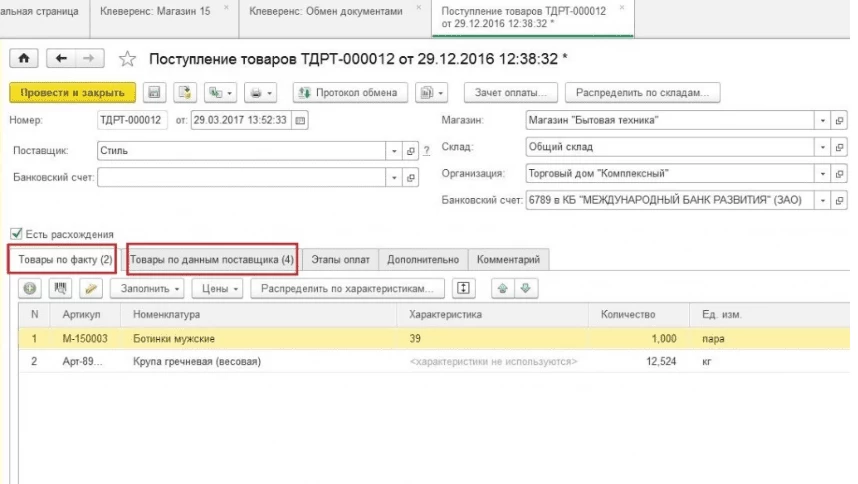
Task: Expand the 'Заполнить' dropdown menu
Action: click(x=150, y=288)
